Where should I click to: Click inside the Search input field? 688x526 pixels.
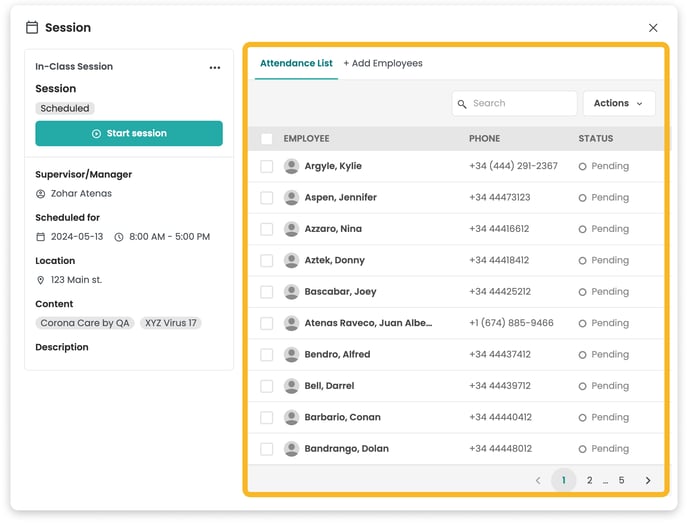pos(514,104)
